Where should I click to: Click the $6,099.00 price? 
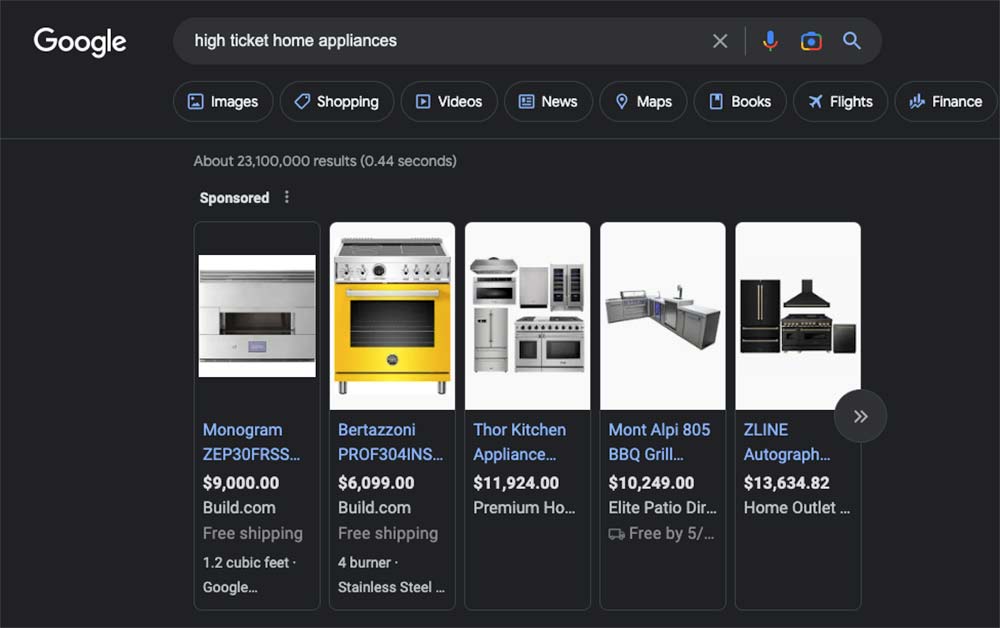click(376, 483)
